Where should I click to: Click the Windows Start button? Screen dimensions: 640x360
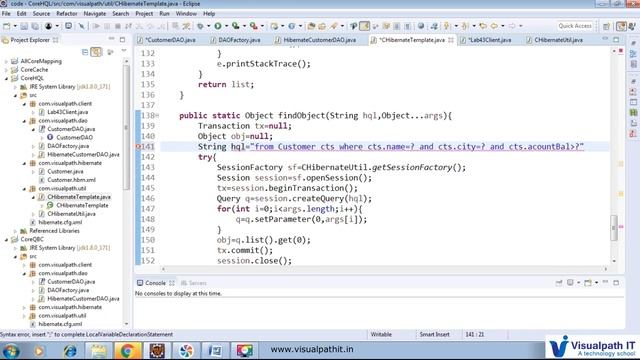[11, 351]
